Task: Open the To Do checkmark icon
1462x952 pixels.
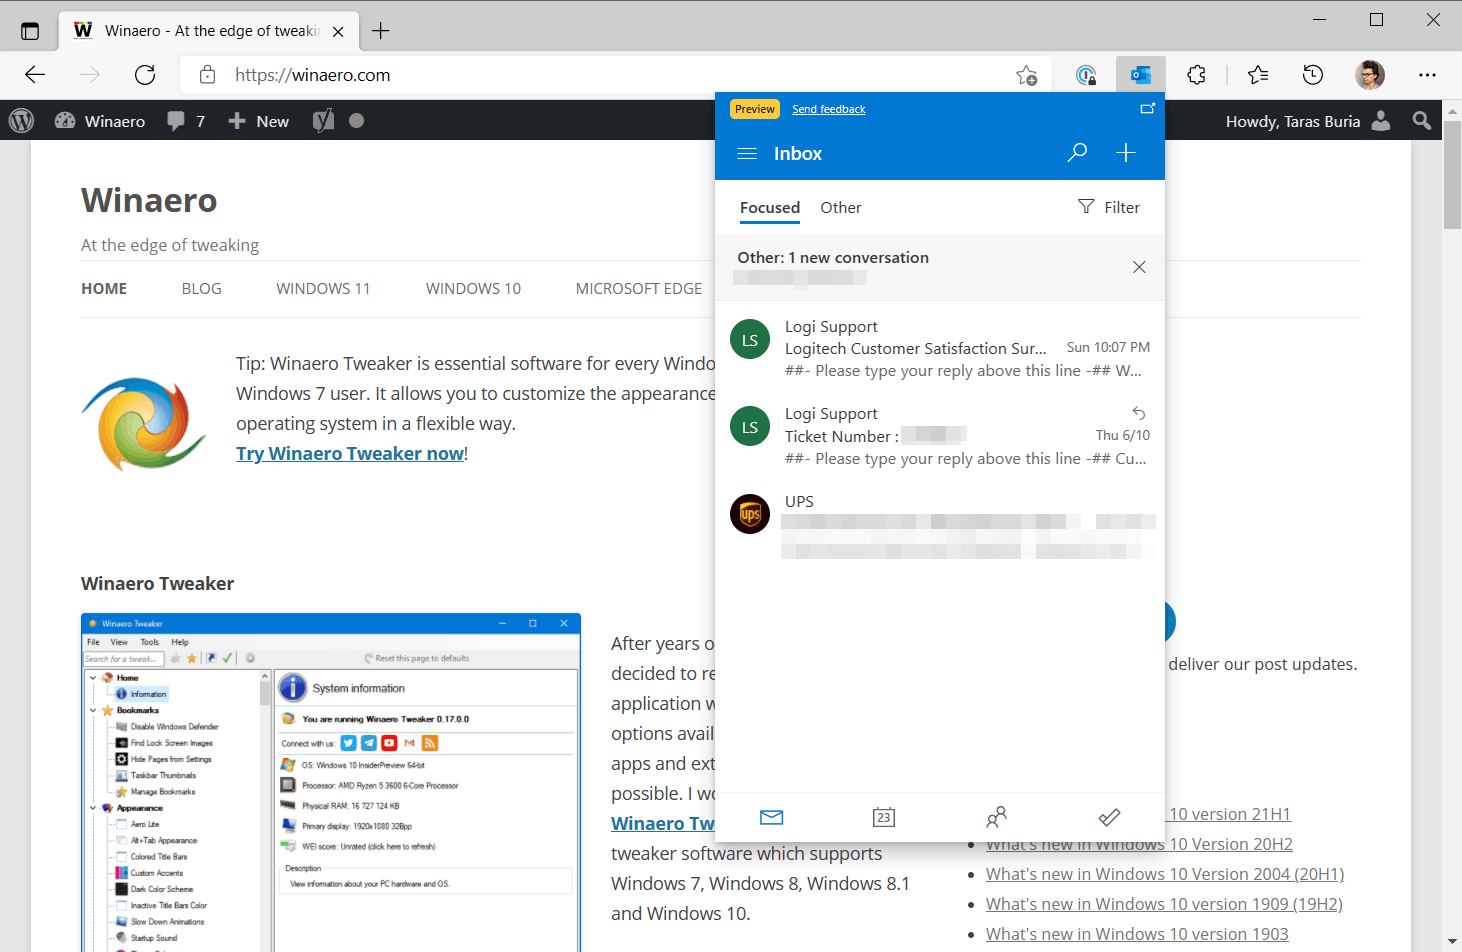Action: coord(1109,817)
